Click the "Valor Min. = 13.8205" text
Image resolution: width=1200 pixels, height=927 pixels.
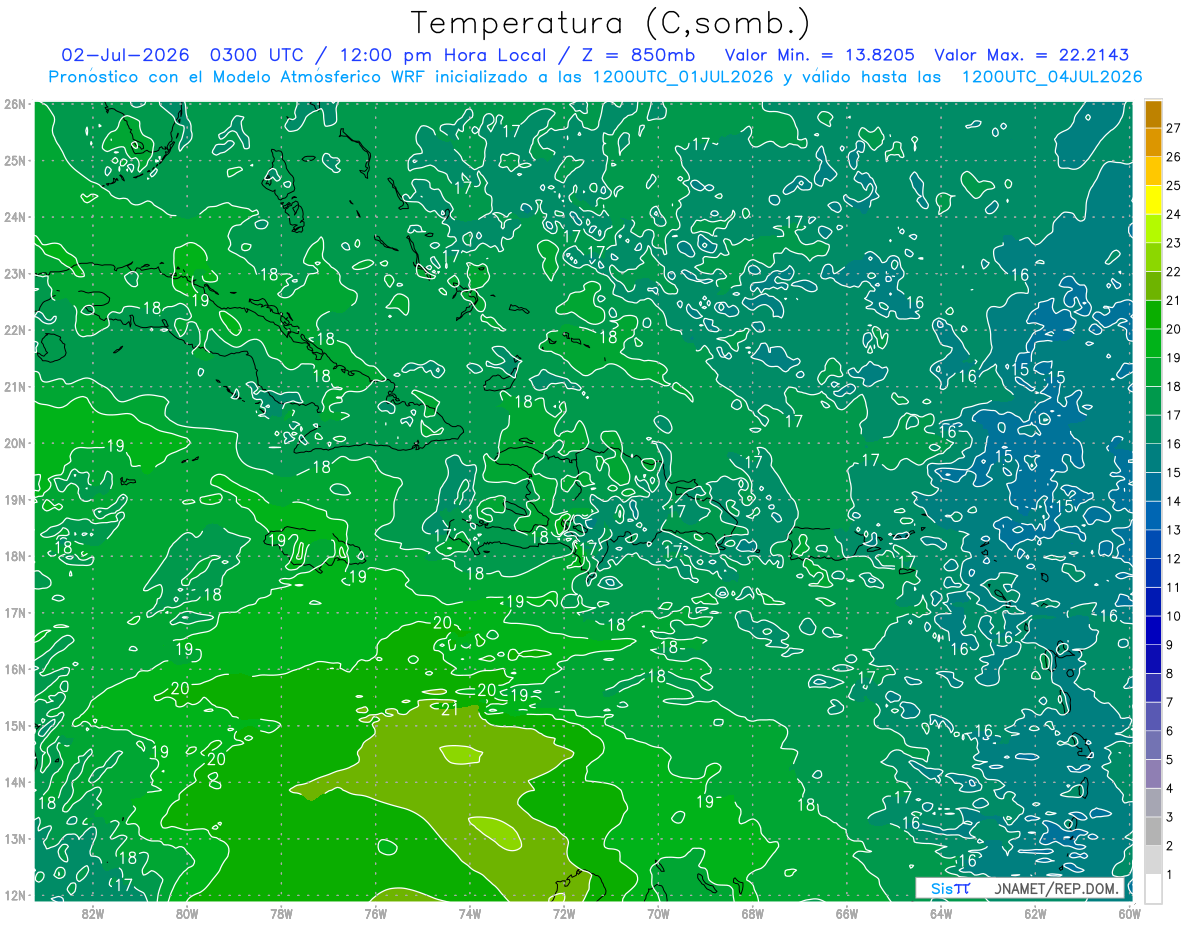coord(820,55)
